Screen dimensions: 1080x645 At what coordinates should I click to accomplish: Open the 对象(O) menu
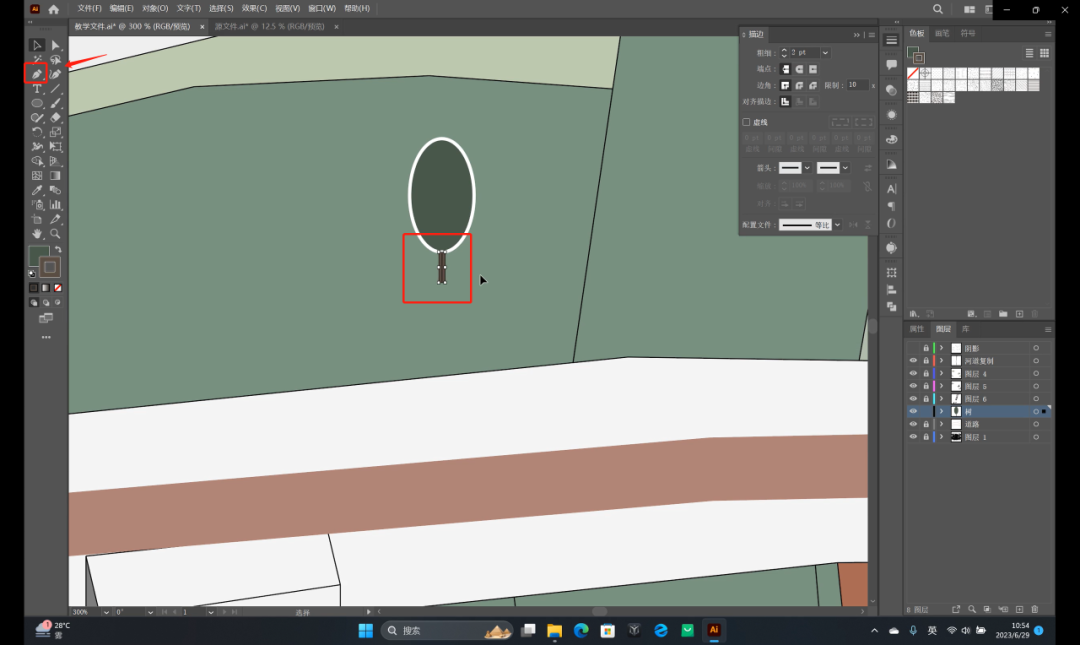pos(155,8)
